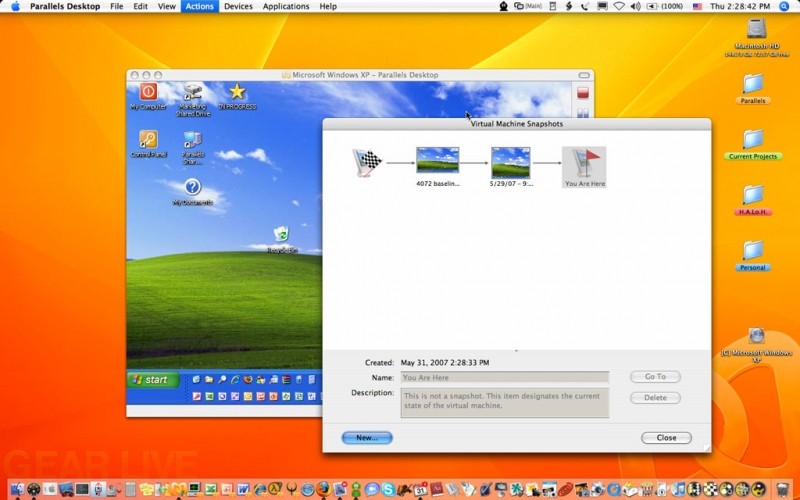Click Finder icon in the Dock

[x=17, y=490]
